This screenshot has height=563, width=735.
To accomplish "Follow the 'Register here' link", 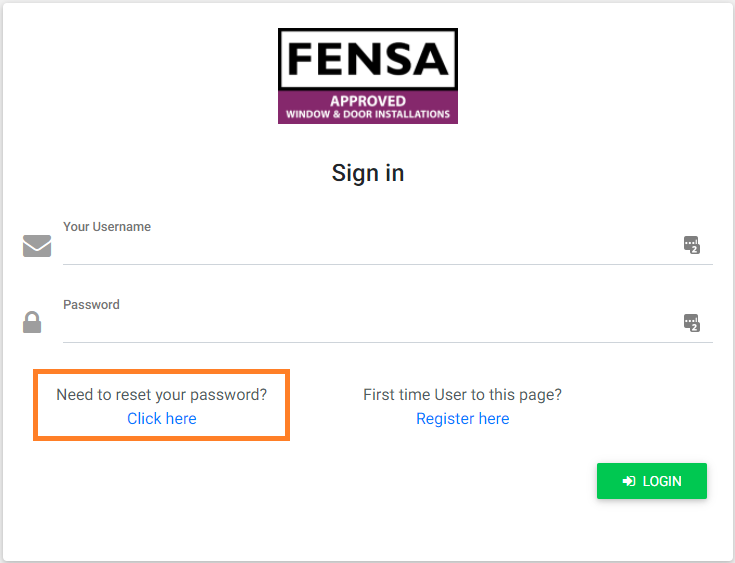I will click(x=463, y=418).
